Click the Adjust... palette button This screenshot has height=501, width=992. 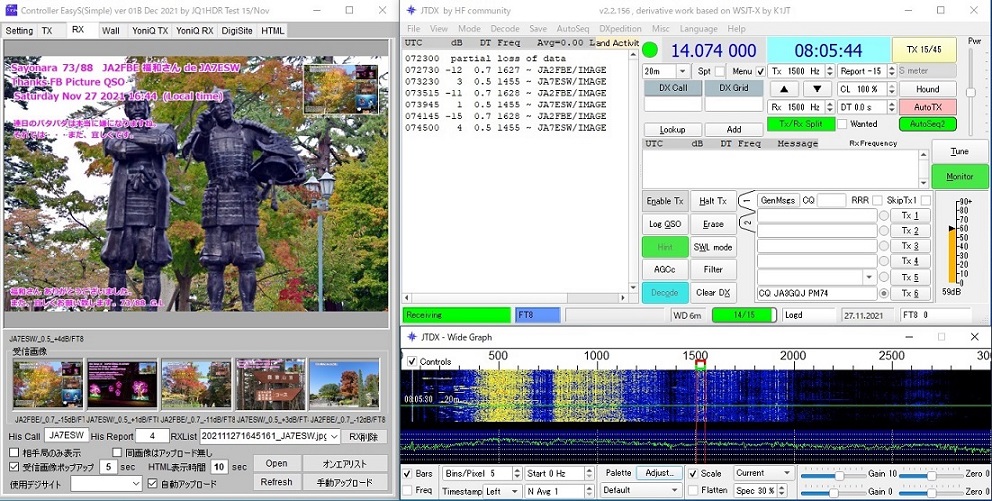[x=659, y=473]
